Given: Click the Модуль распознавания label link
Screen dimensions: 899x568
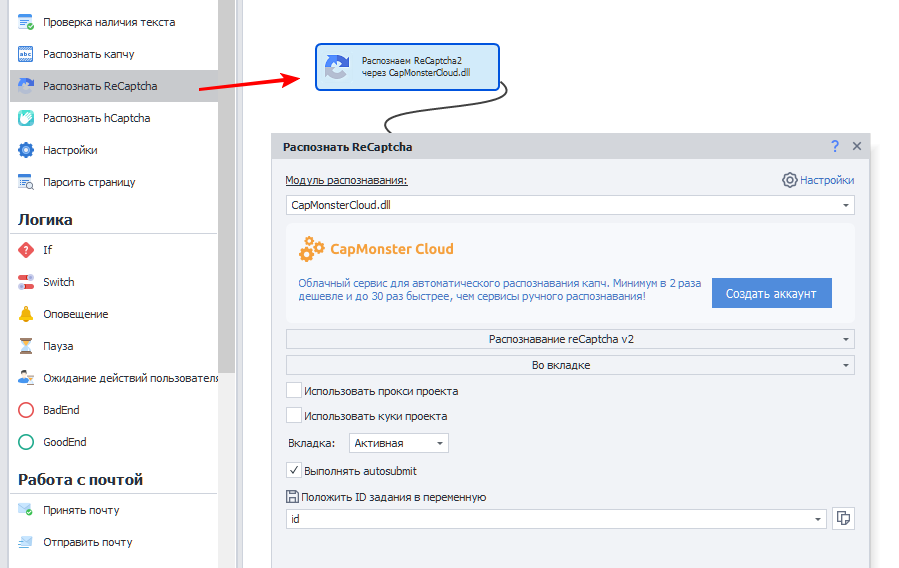Looking at the screenshot, I should pos(346,180).
